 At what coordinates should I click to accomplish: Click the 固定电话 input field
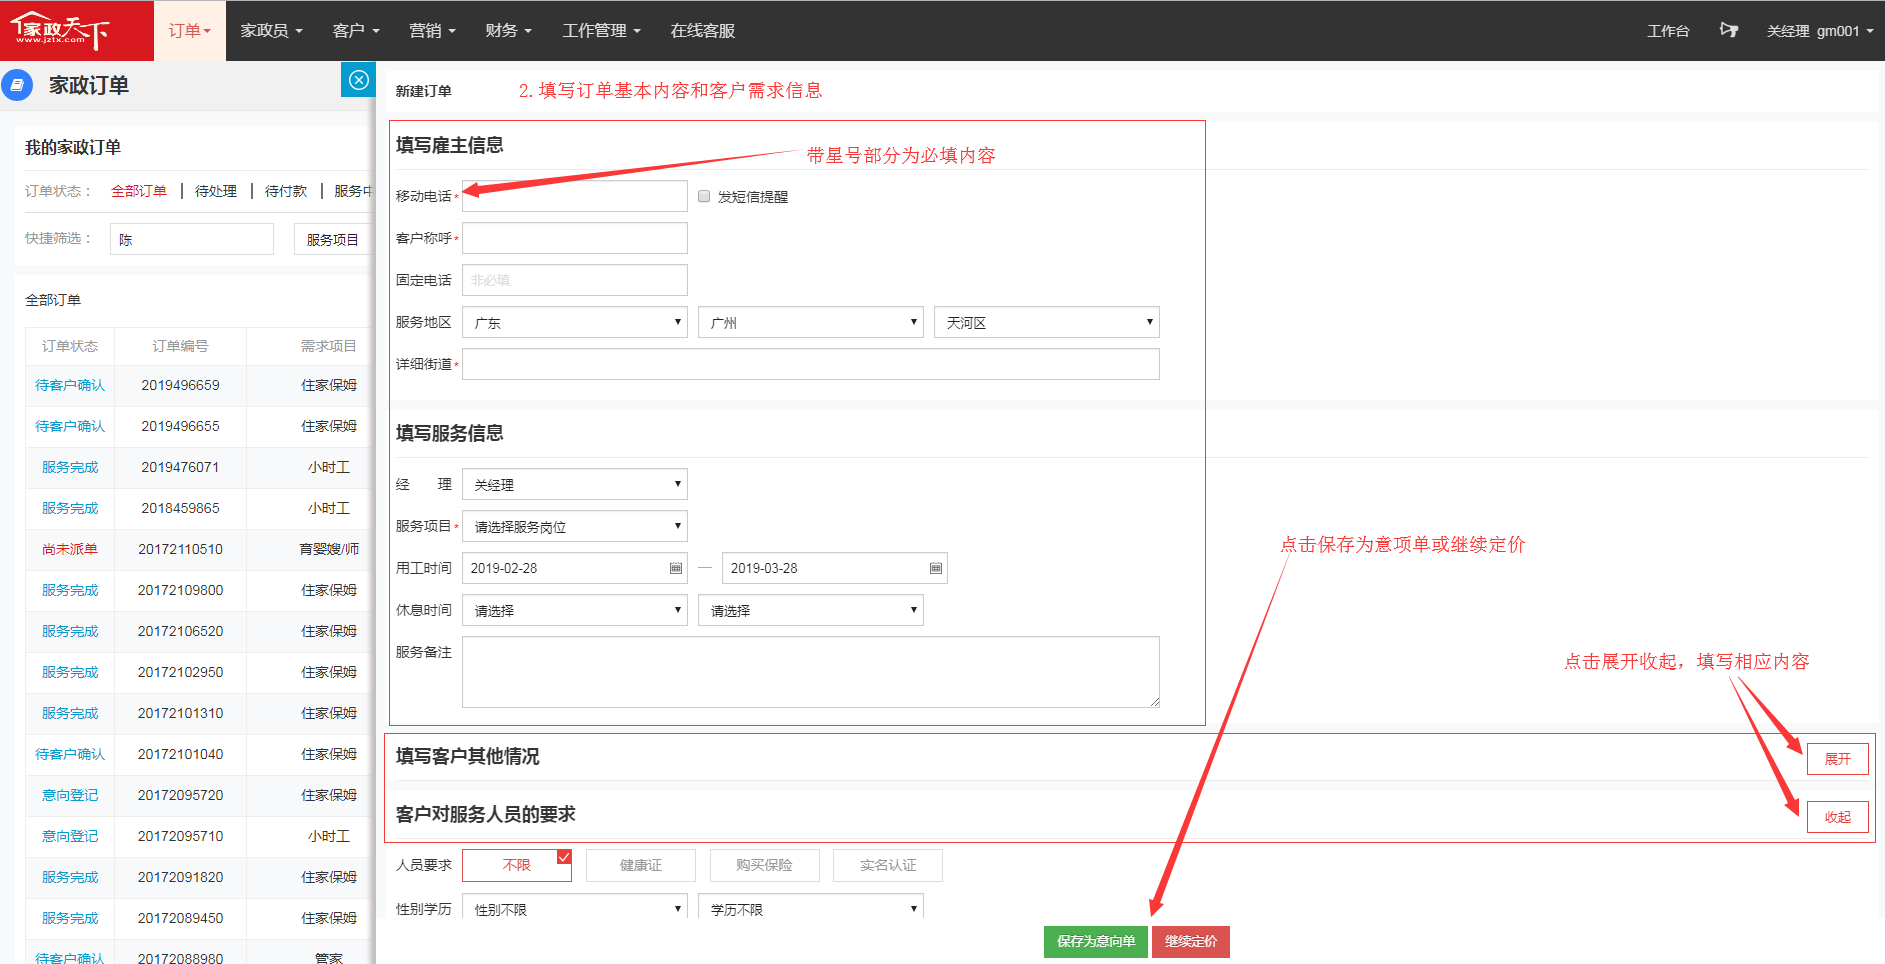tap(575, 280)
